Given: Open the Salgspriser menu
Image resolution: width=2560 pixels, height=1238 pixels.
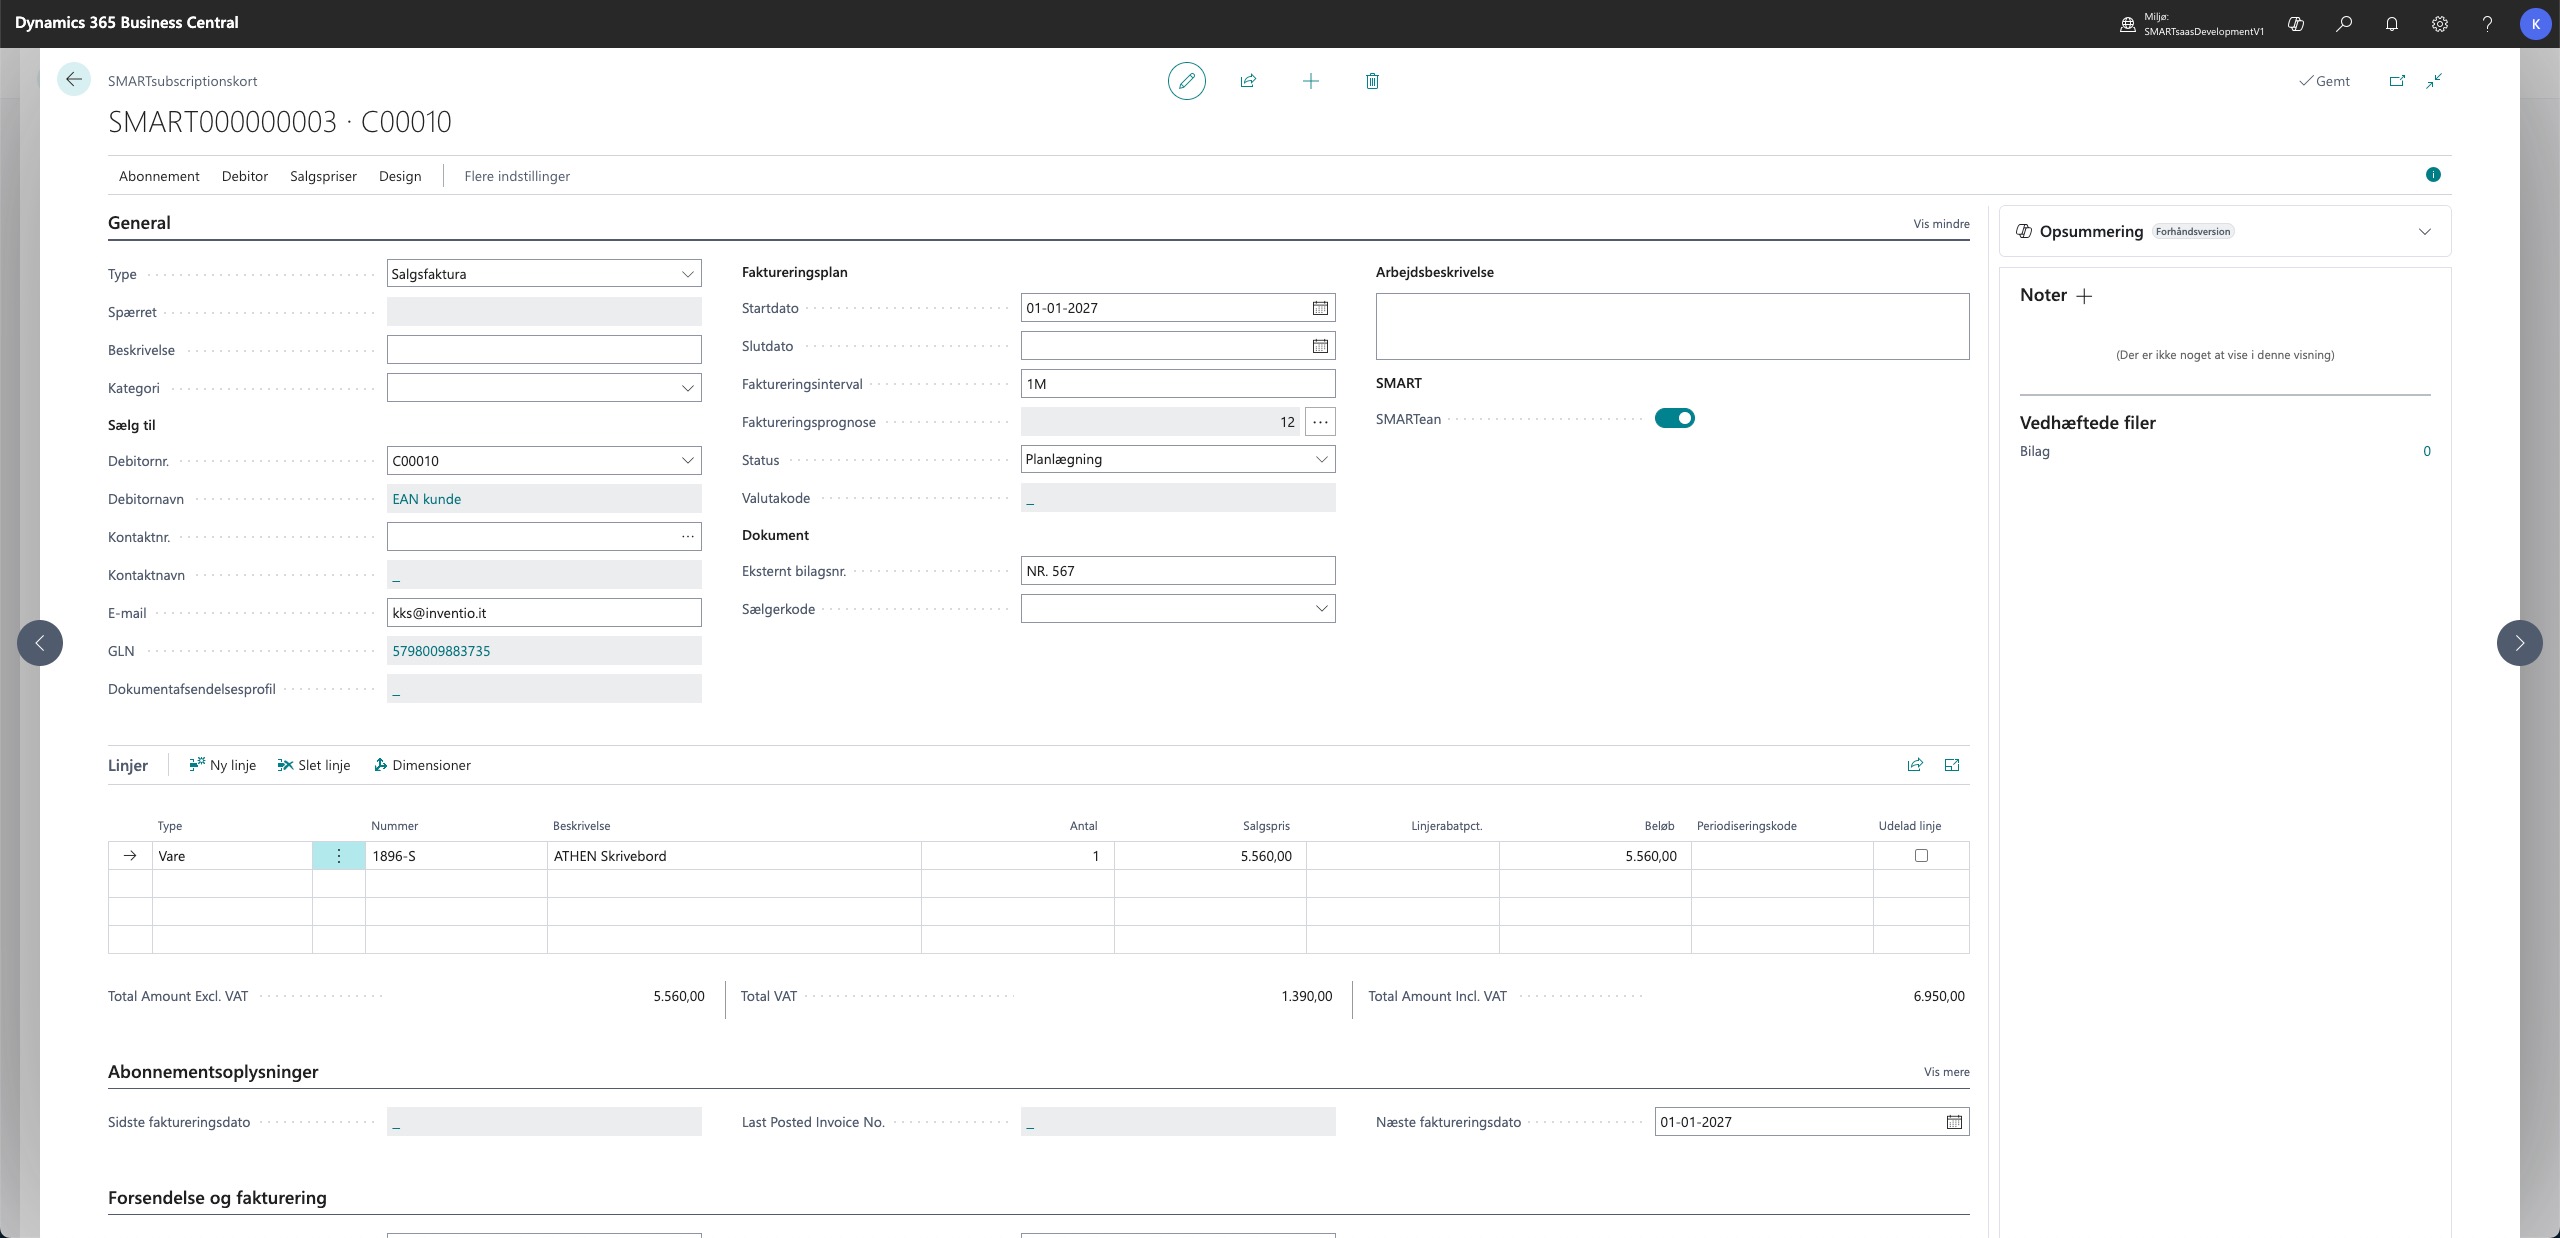Looking at the screenshot, I should [x=323, y=176].
